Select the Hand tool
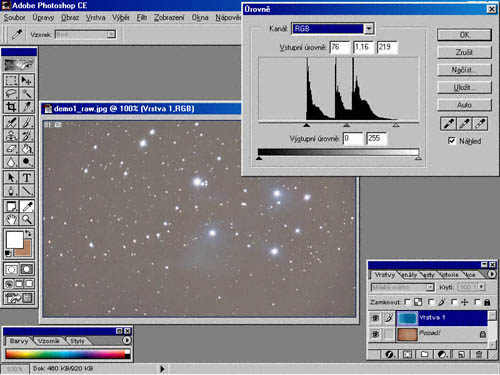This screenshot has width=500, height=375. tap(11, 219)
